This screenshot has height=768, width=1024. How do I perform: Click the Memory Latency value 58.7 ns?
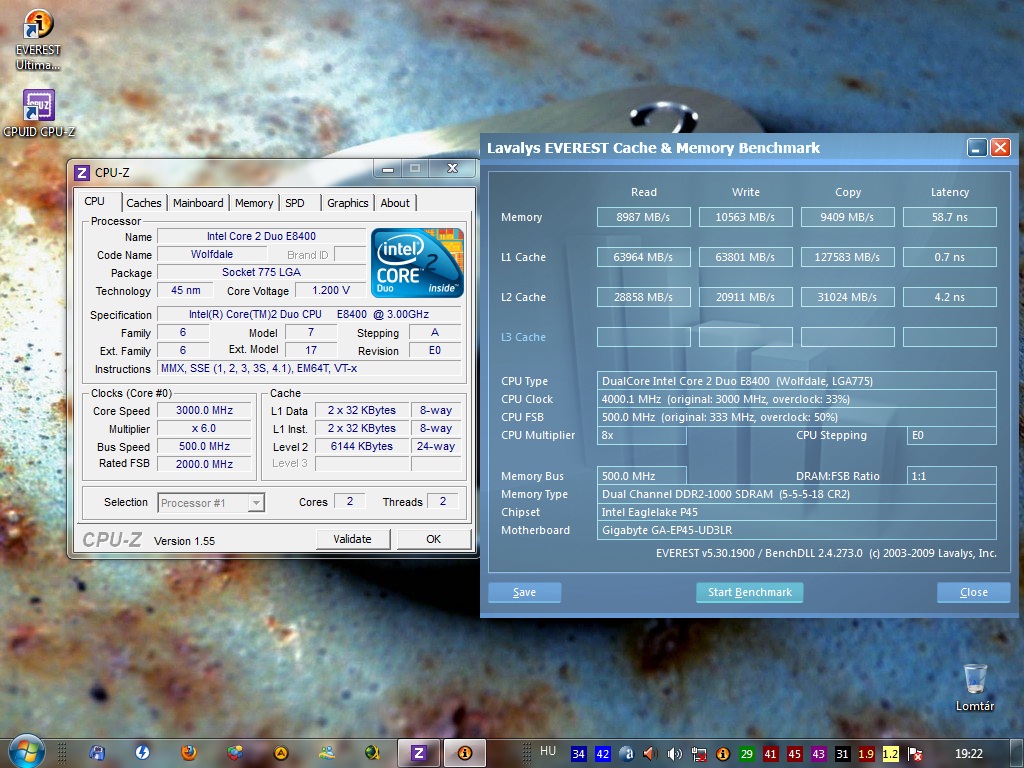(950, 217)
